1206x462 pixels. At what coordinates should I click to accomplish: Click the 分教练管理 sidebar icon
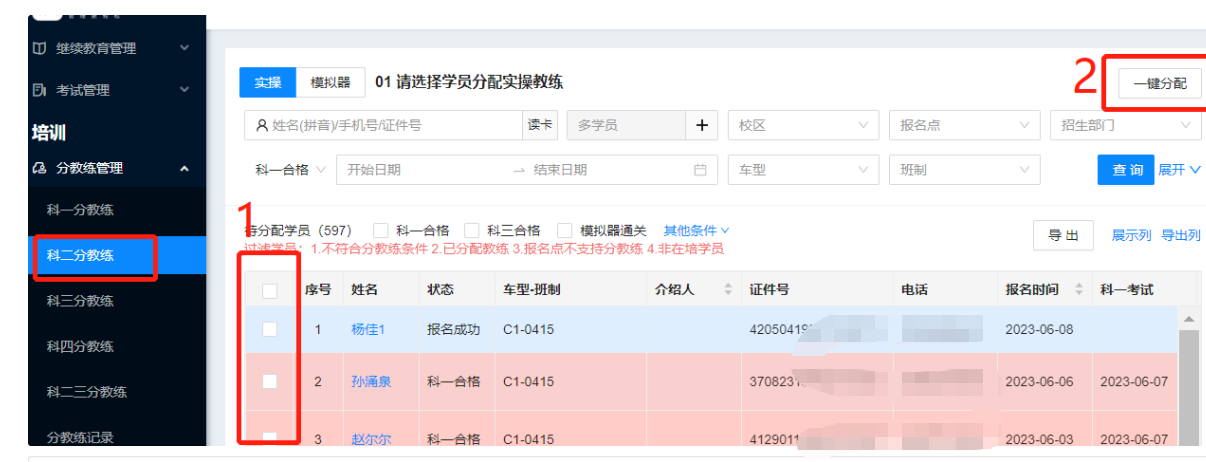tap(39, 168)
